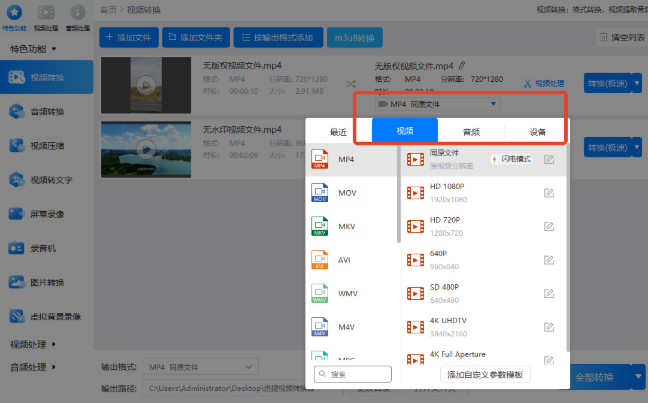Select 音频转换 in the sidebar
This screenshot has height=403, width=648.
47,112
